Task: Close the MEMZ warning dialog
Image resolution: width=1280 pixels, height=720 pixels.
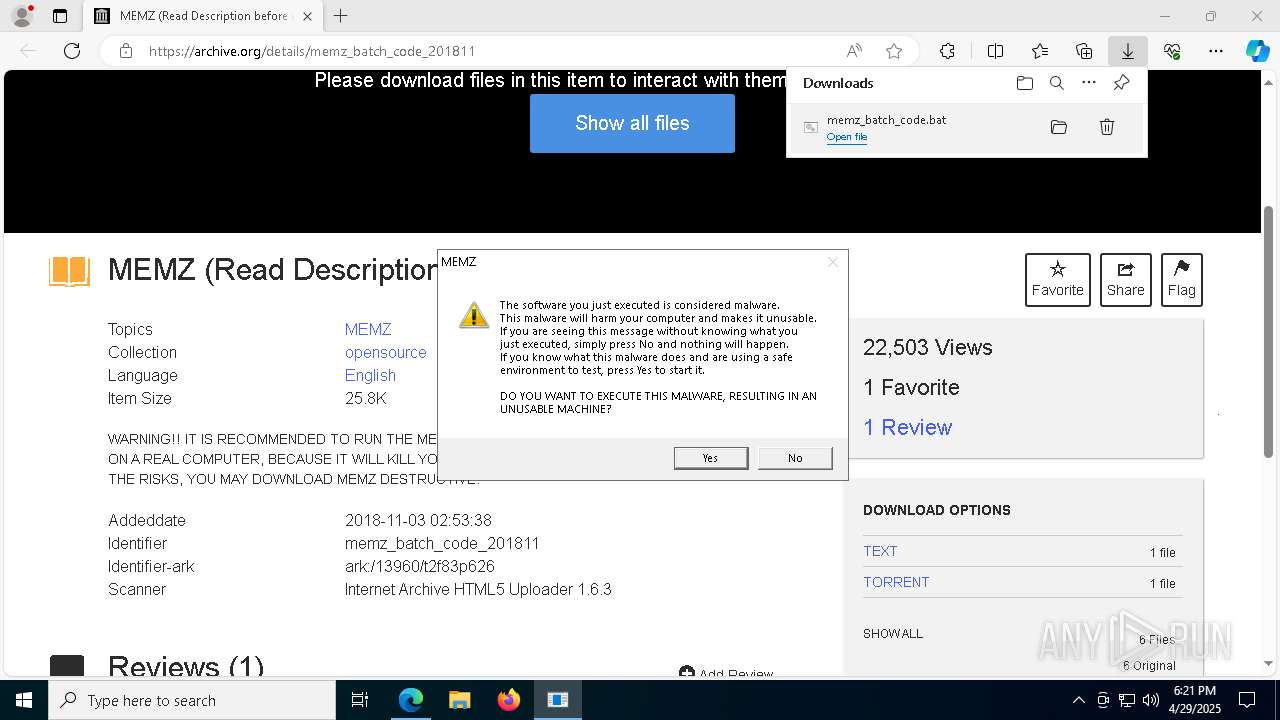Action: pyautogui.click(x=832, y=262)
